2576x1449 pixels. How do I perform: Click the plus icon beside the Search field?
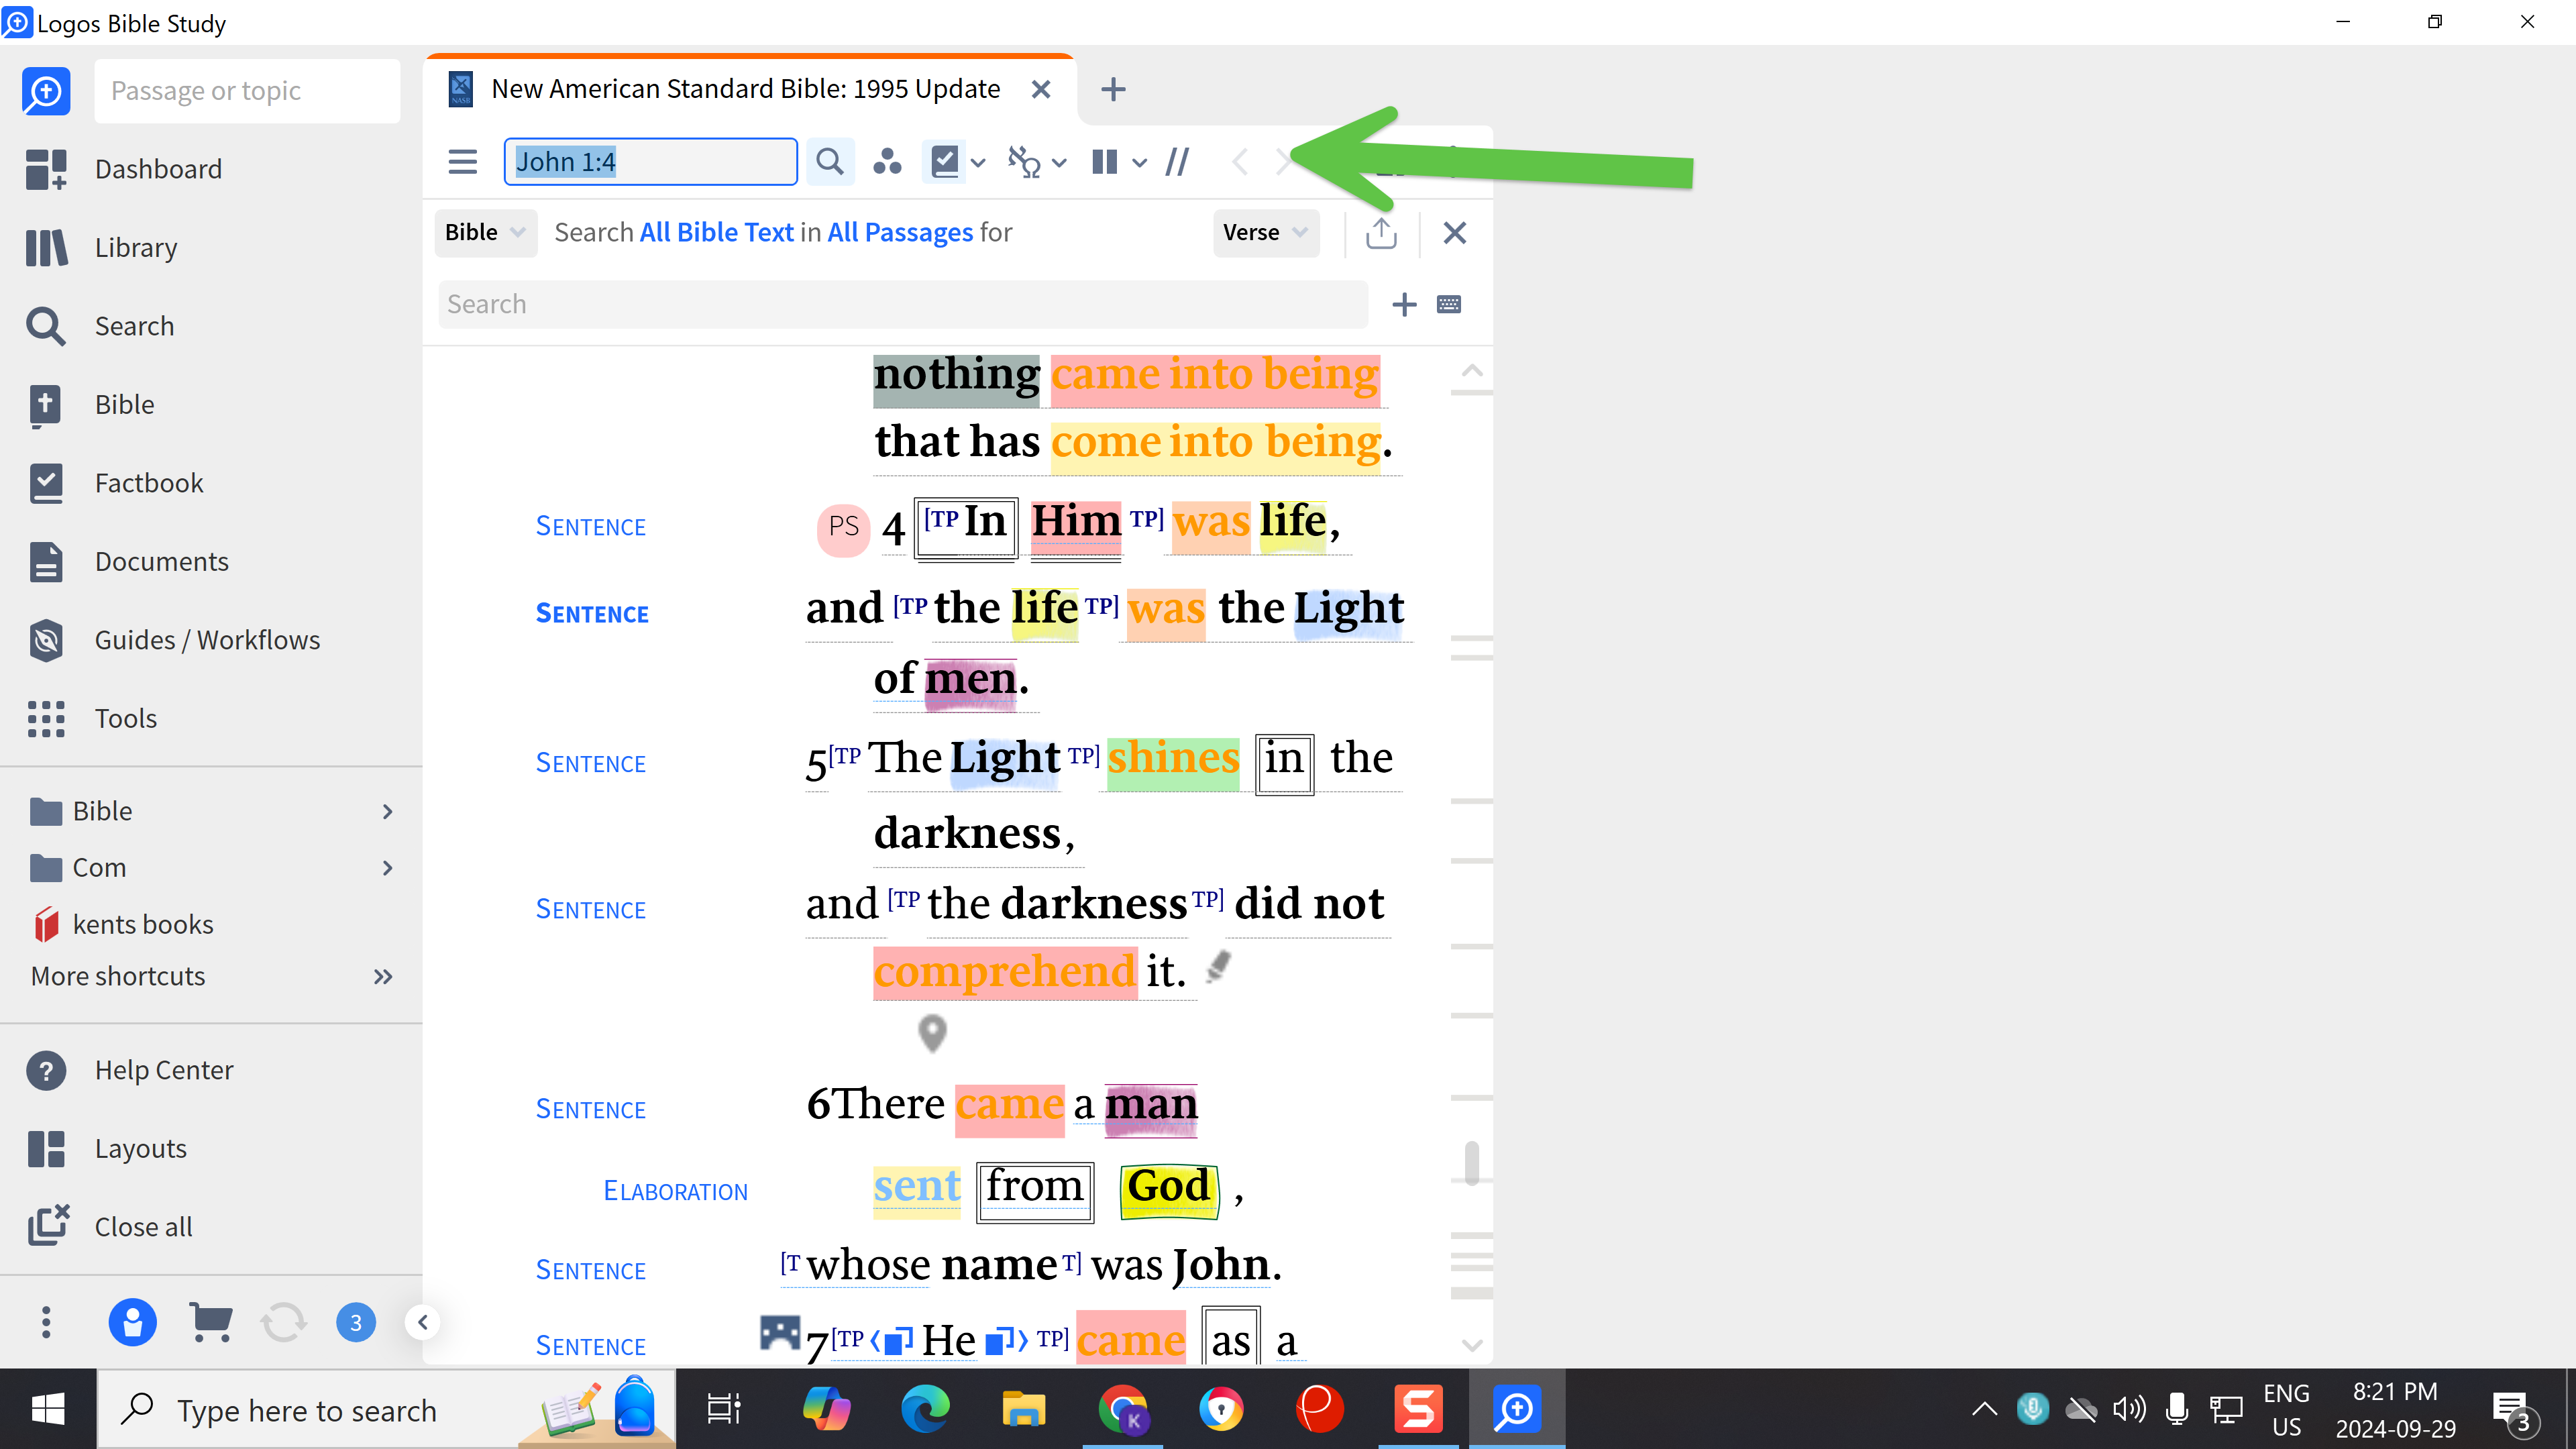click(1404, 304)
